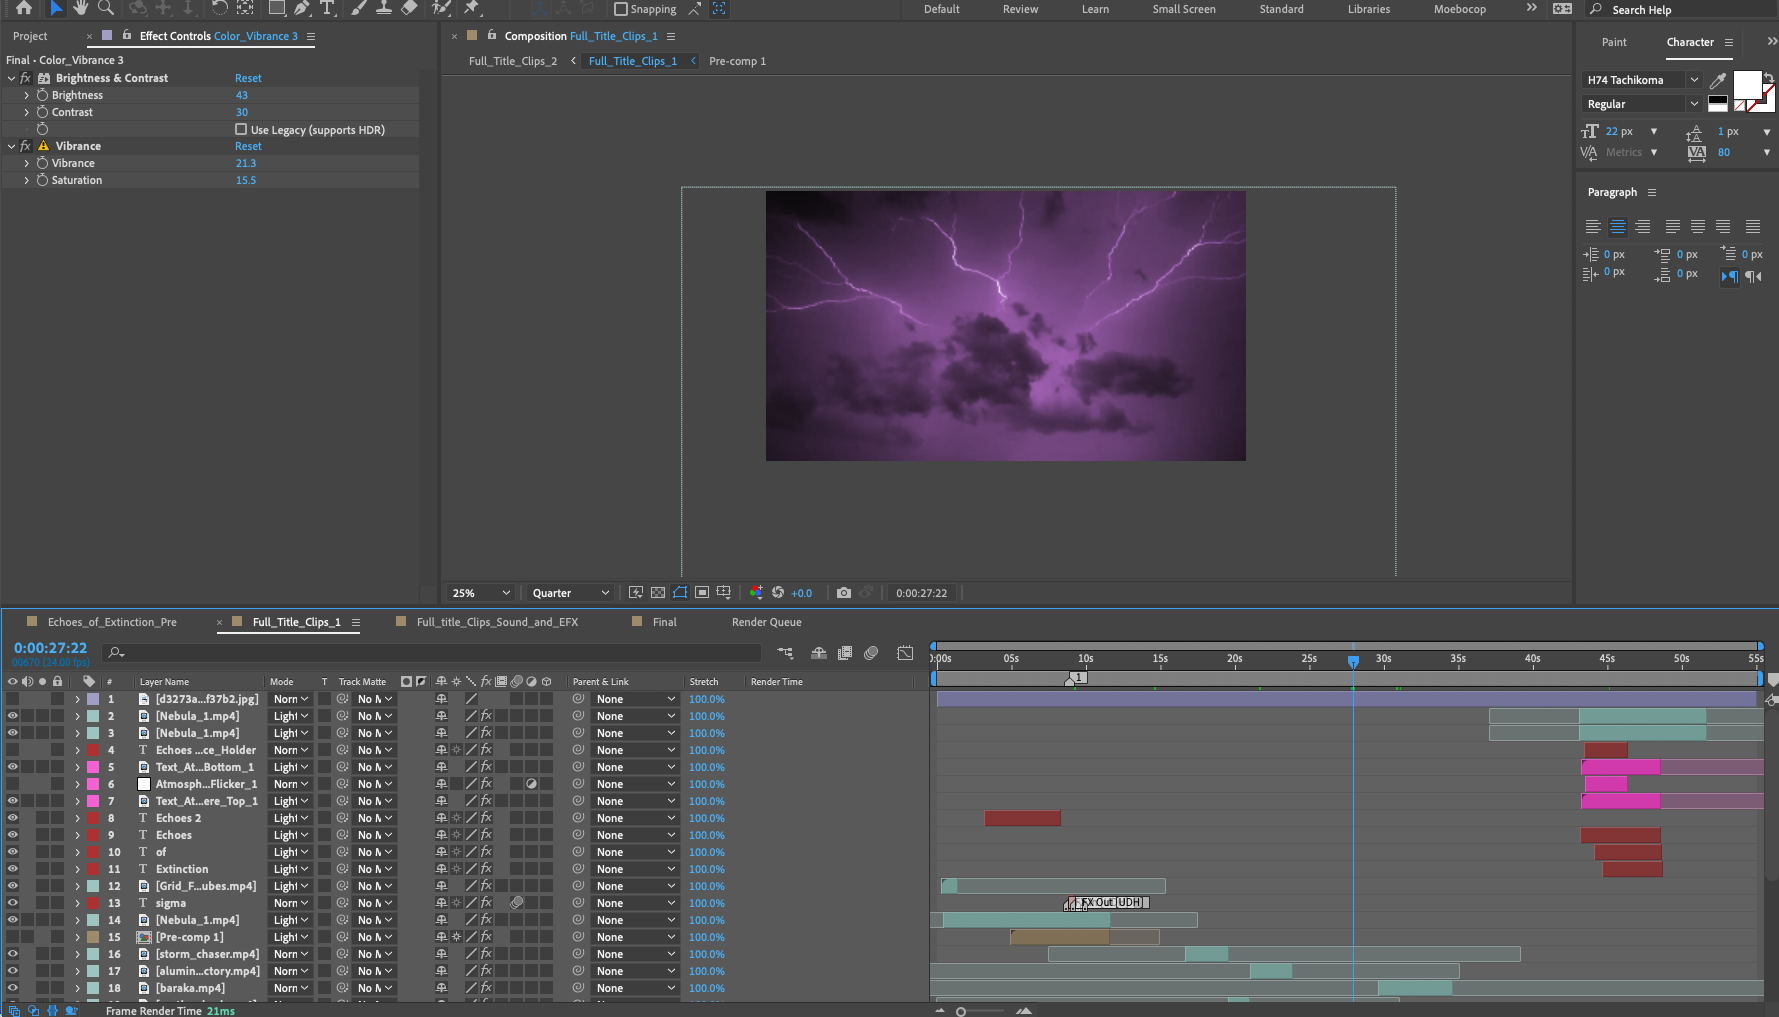Viewport: 1779px width, 1017px height.
Task: Pick the Type tool
Action: (327, 8)
